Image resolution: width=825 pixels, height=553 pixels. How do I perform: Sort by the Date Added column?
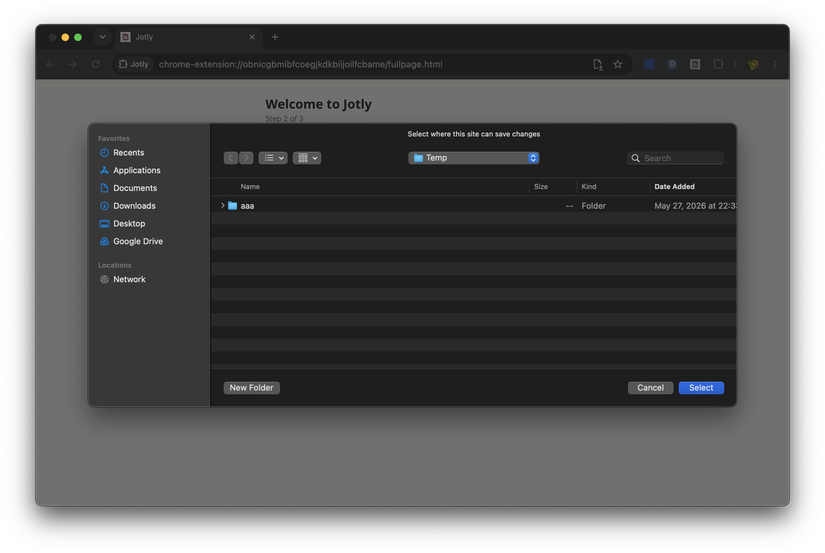pyautogui.click(x=675, y=187)
